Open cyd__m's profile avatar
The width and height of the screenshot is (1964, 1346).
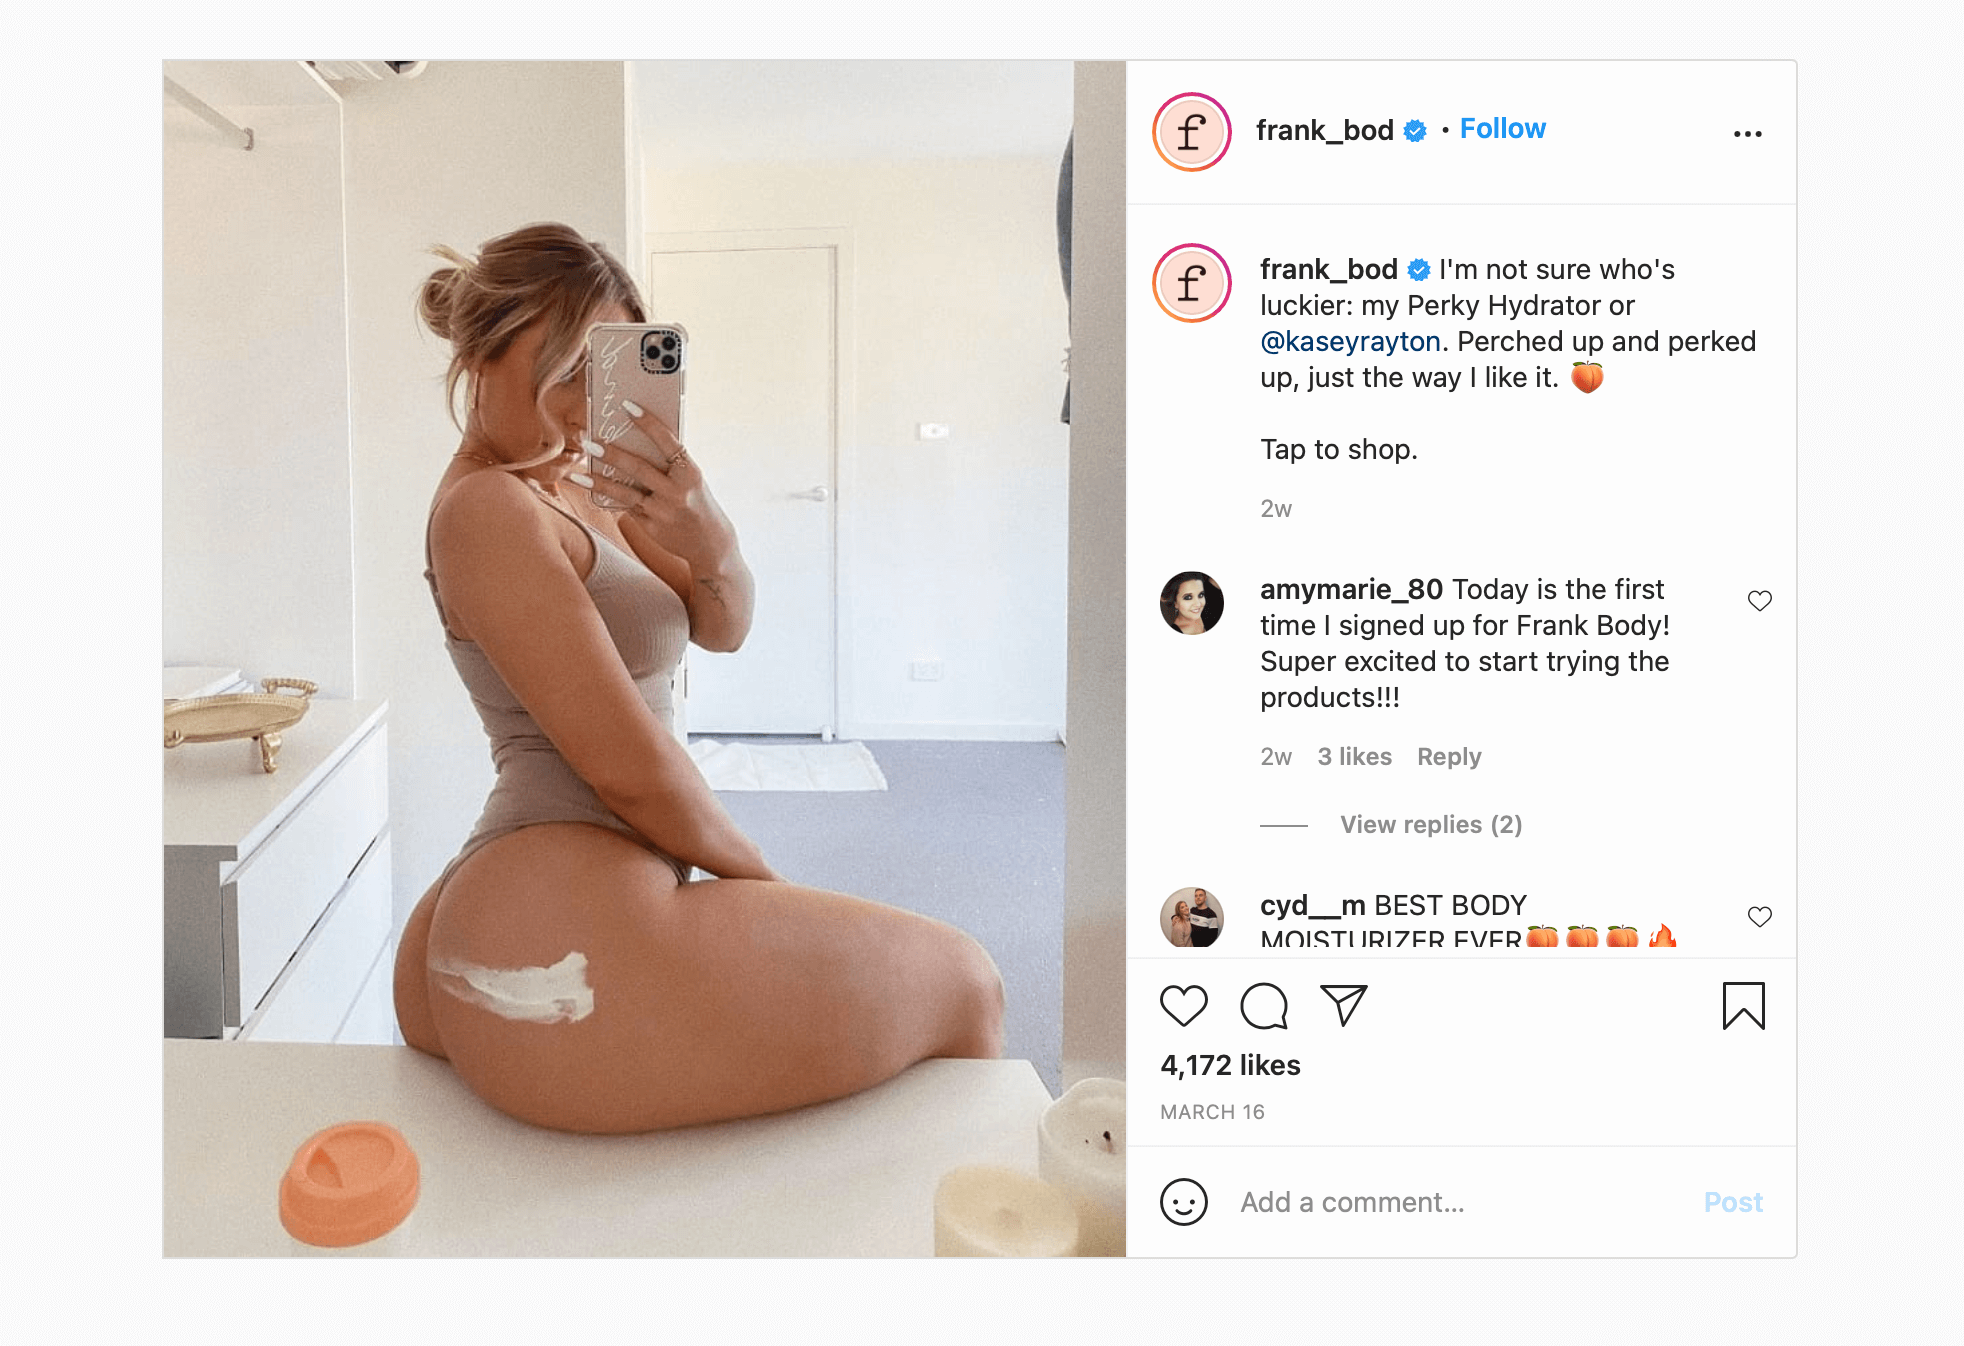pyautogui.click(x=1192, y=917)
